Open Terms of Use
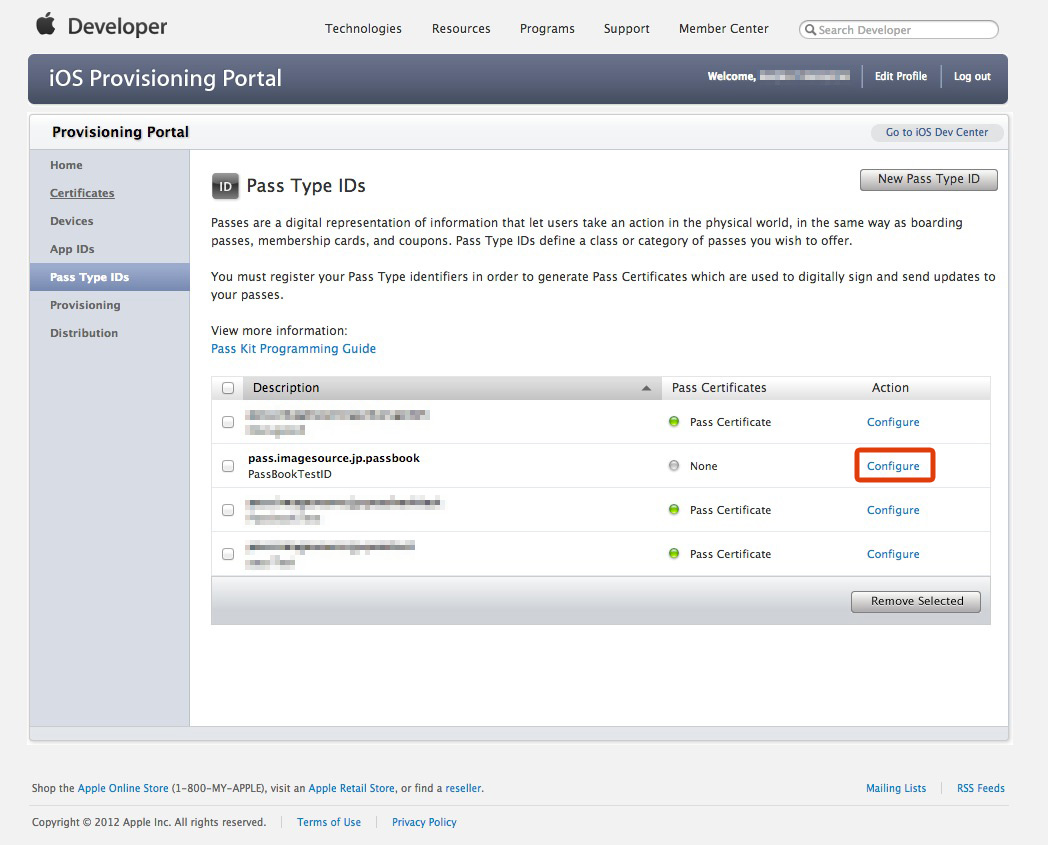This screenshot has height=845, width=1048. pos(329,822)
